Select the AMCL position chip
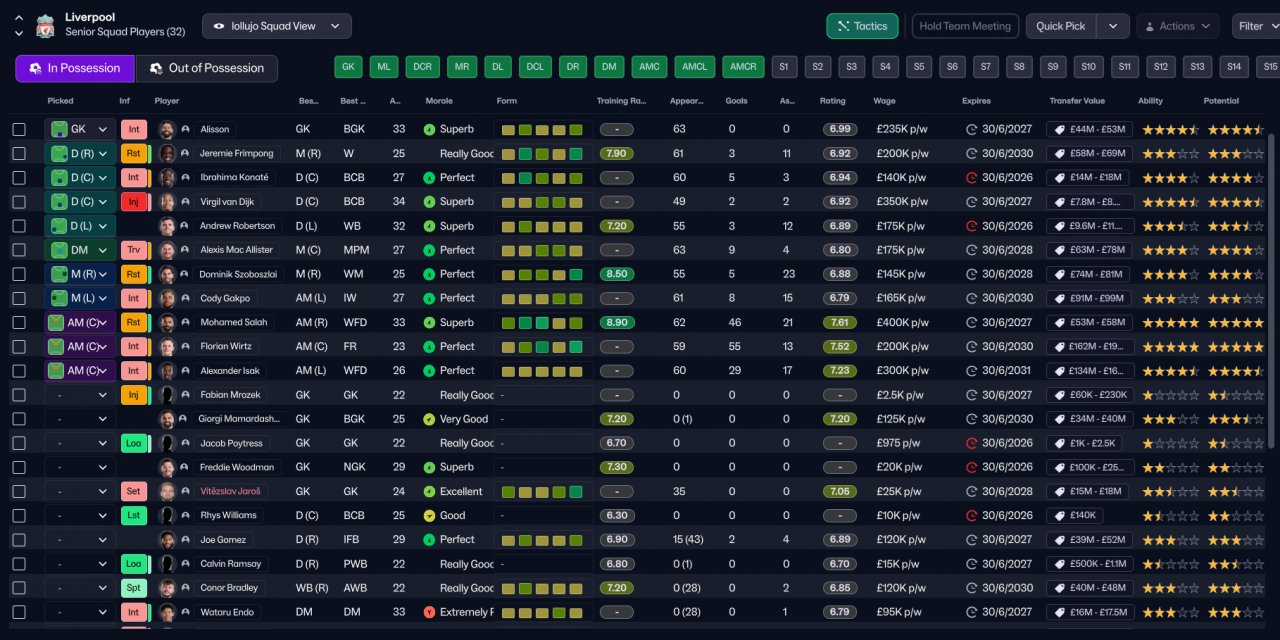Viewport: 1280px width, 640px height. (x=693, y=67)
